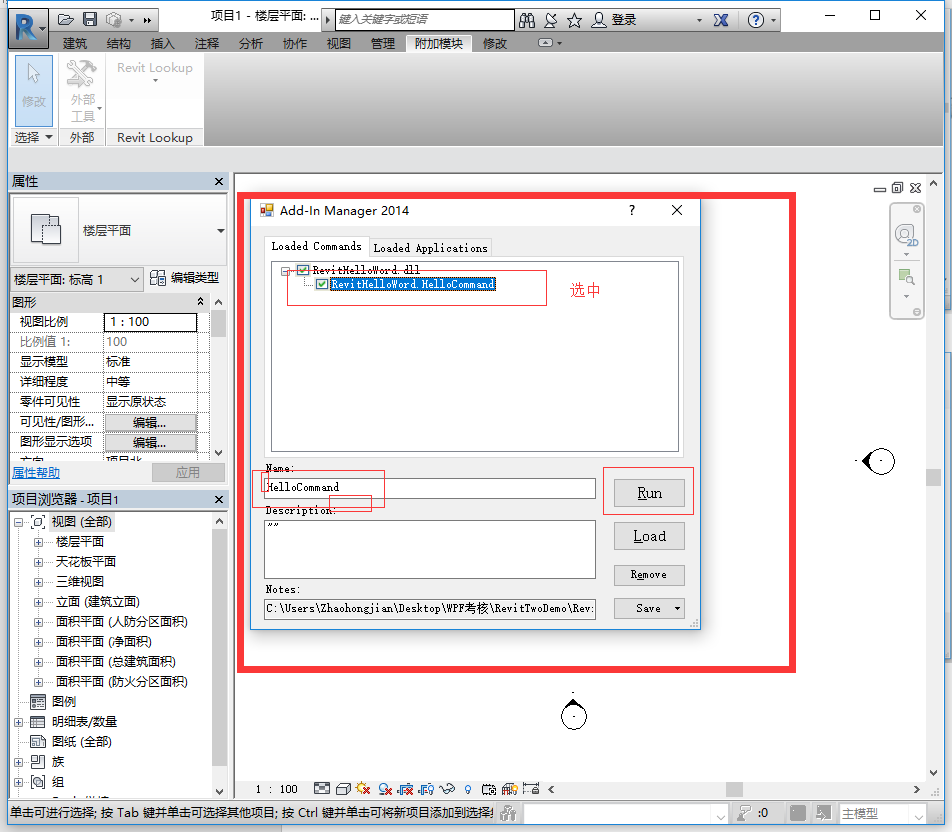Click the editable worksets icon in status bar
The width and height of the screenshot is (952, 832).
[x=508, y=813]
